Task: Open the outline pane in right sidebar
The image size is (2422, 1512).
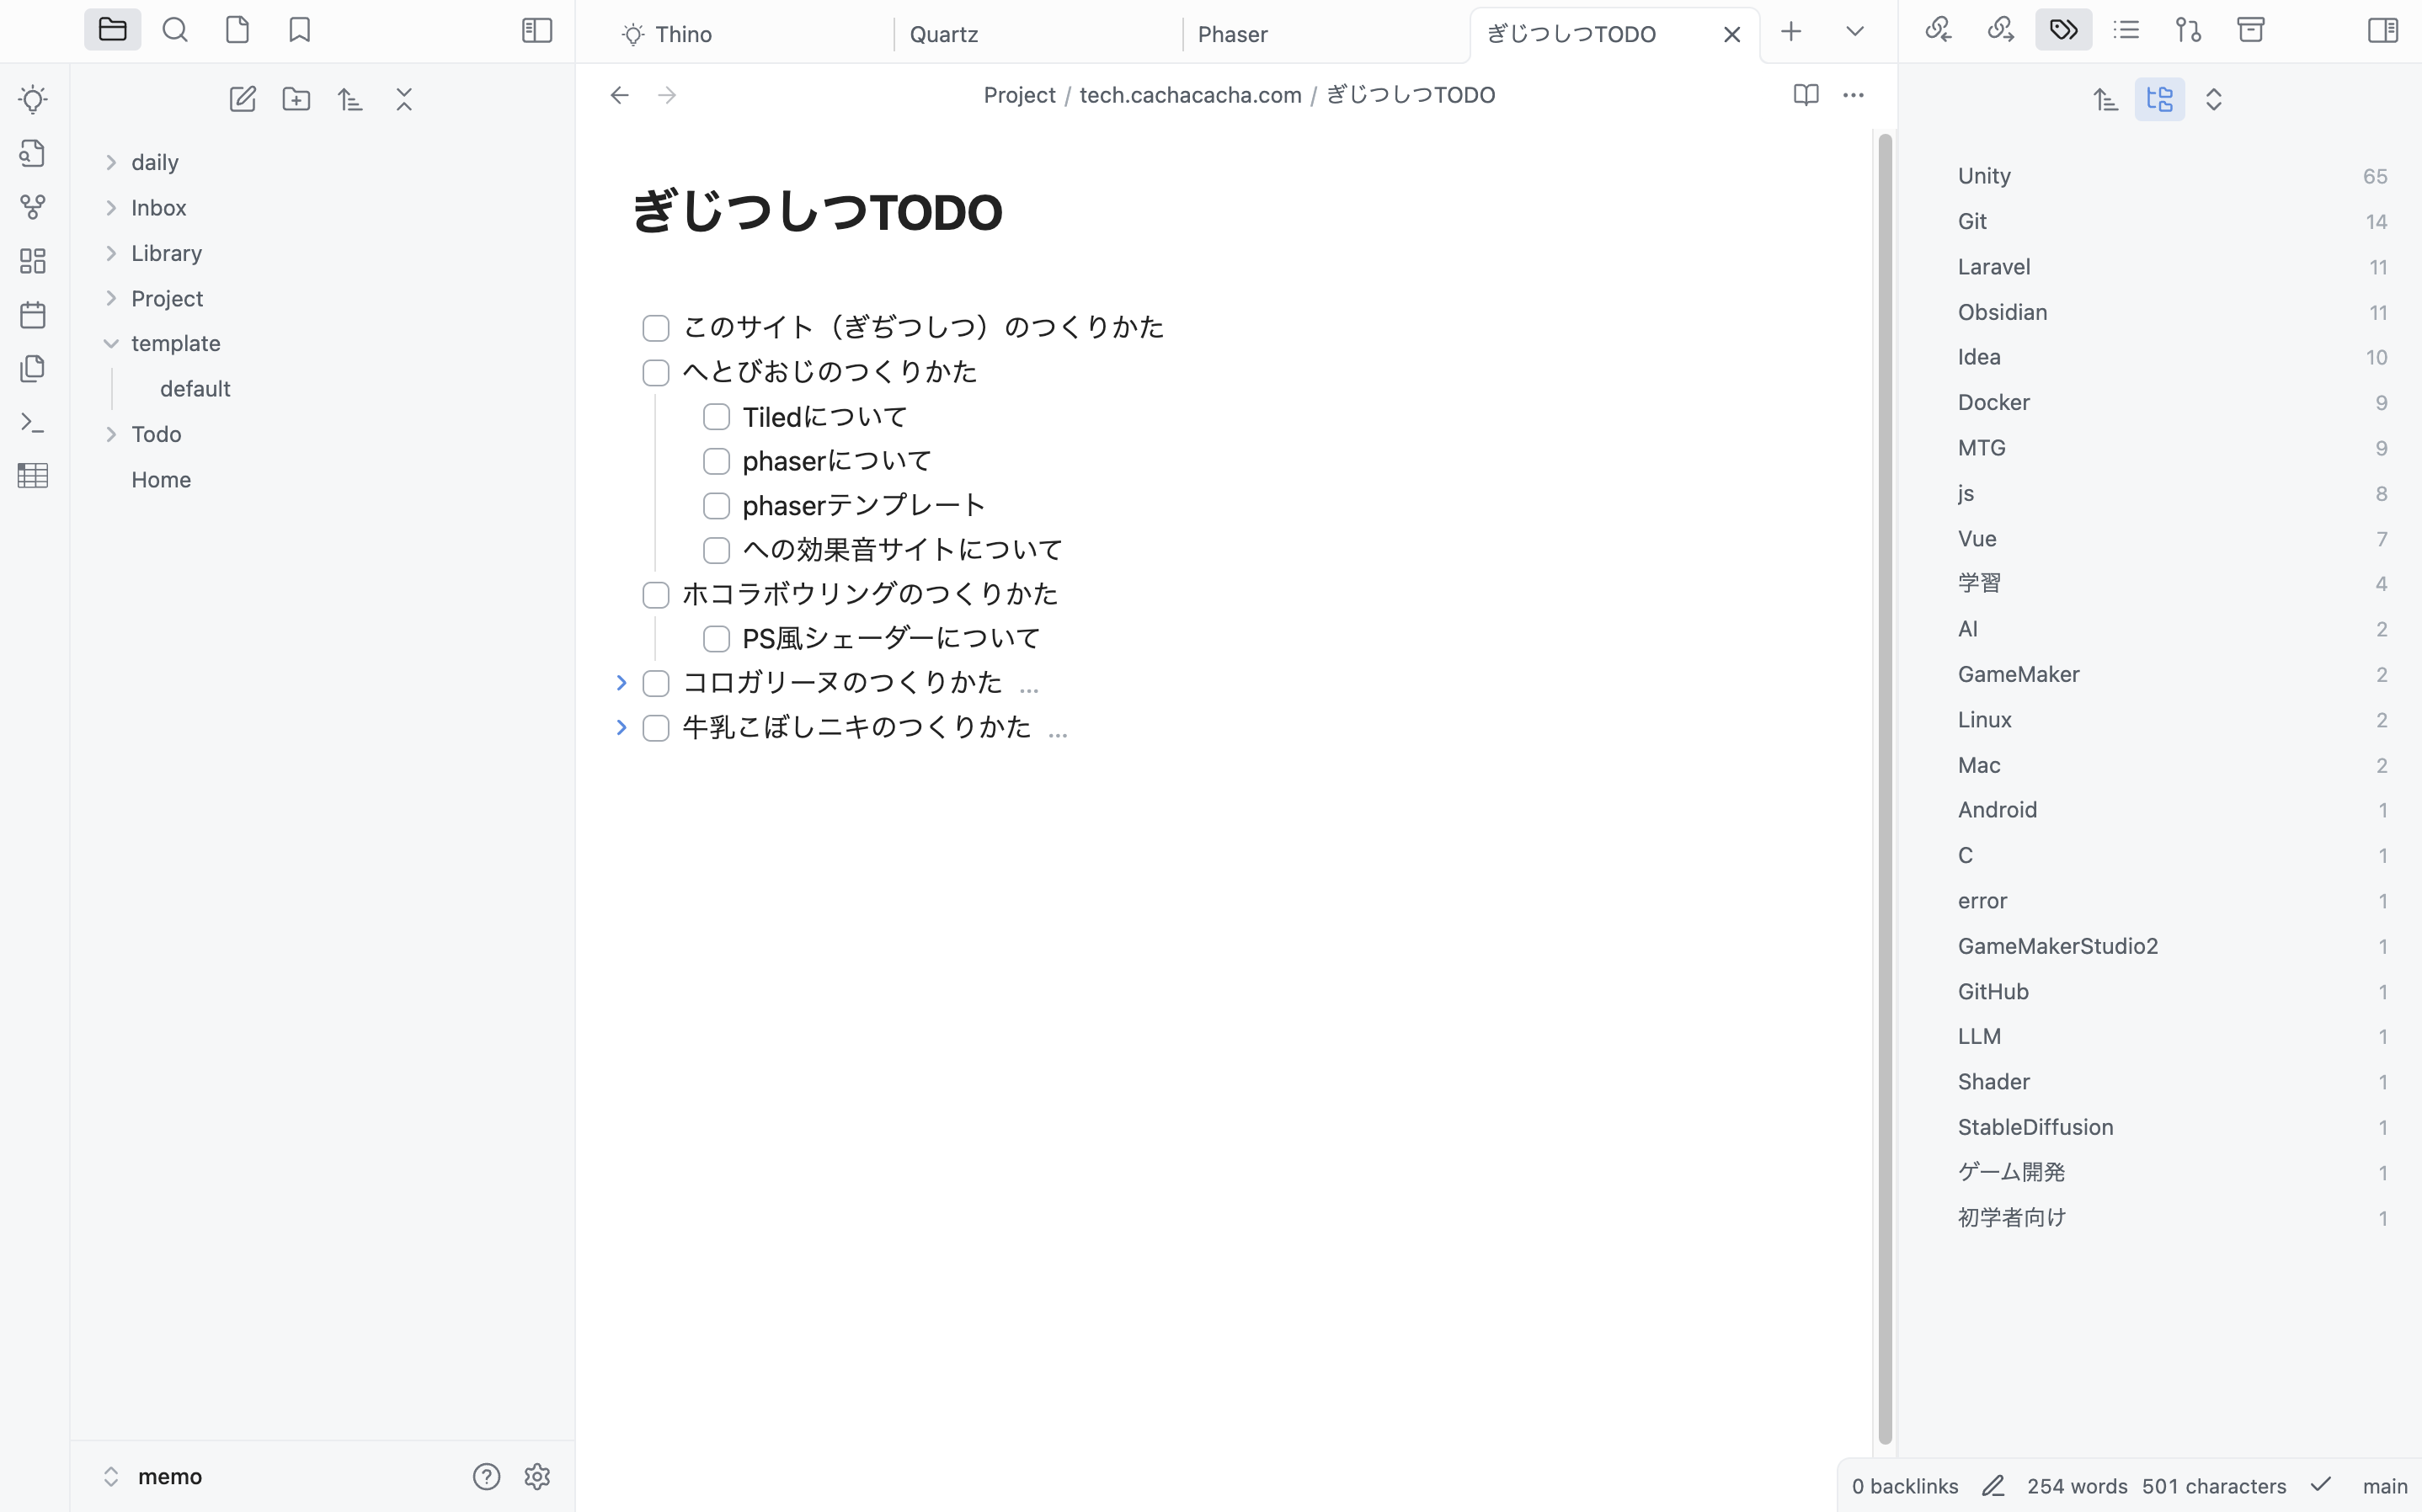Action: pyautogui.click(x=2126, y=30)
